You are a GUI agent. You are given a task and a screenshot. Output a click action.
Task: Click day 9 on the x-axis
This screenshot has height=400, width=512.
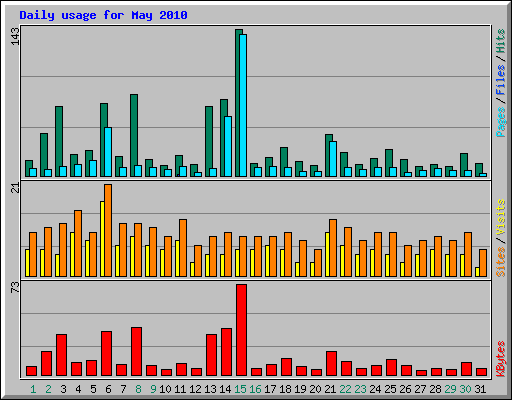coord(153,389)
